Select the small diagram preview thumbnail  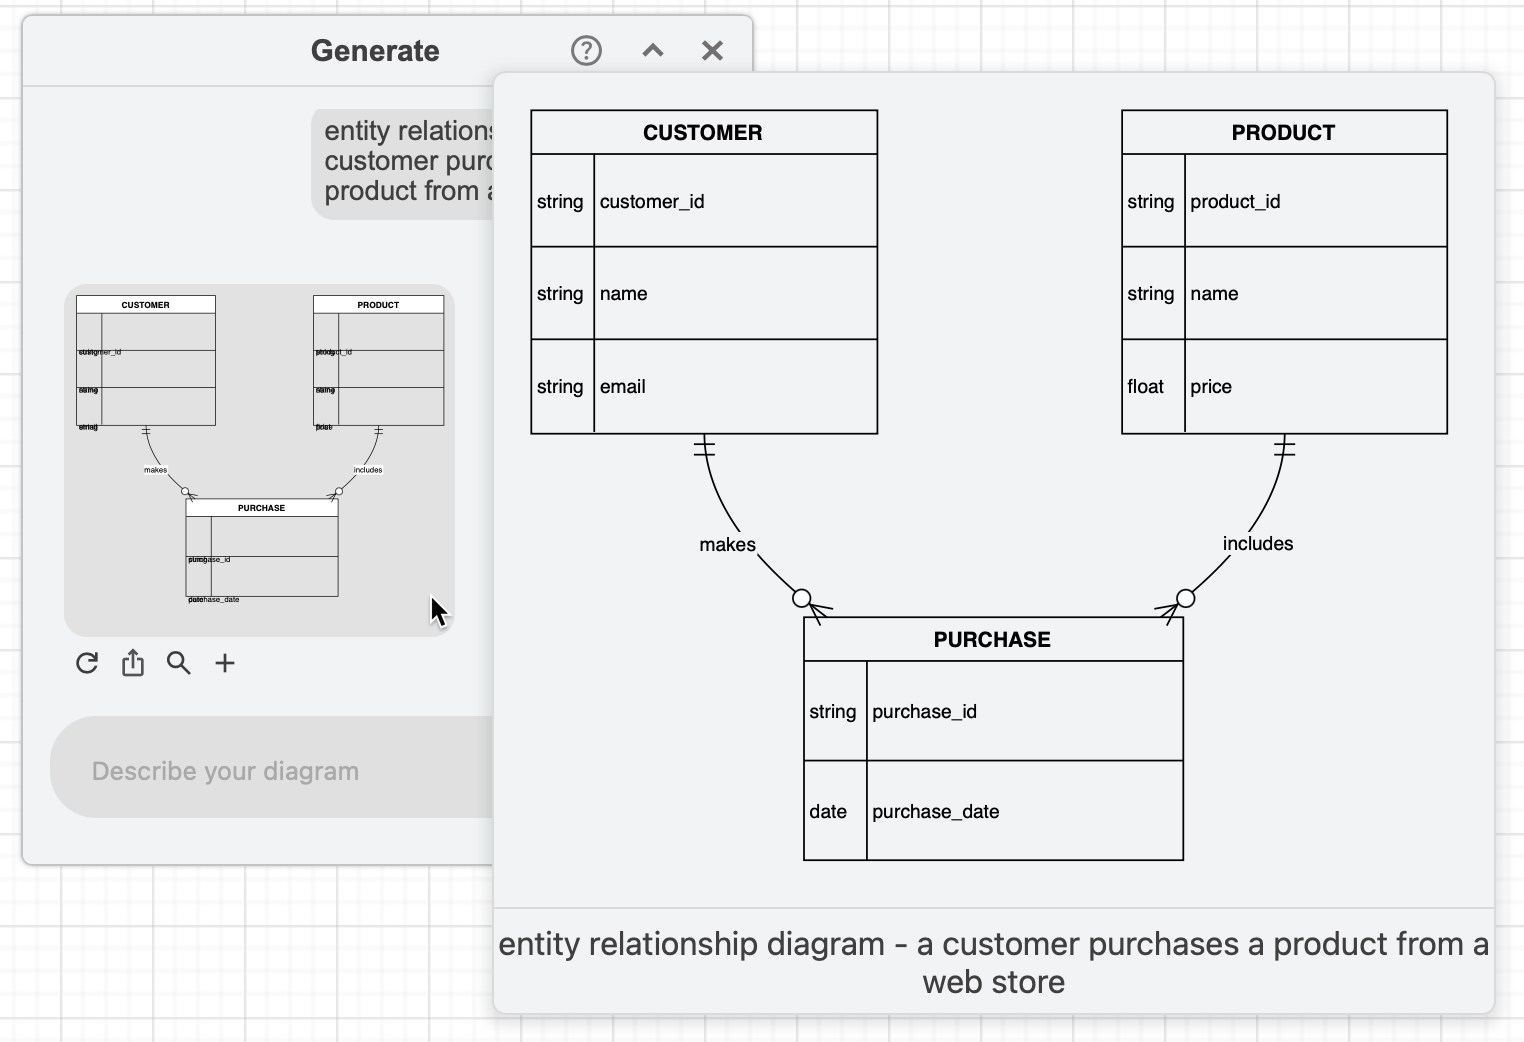click(260, 460)
